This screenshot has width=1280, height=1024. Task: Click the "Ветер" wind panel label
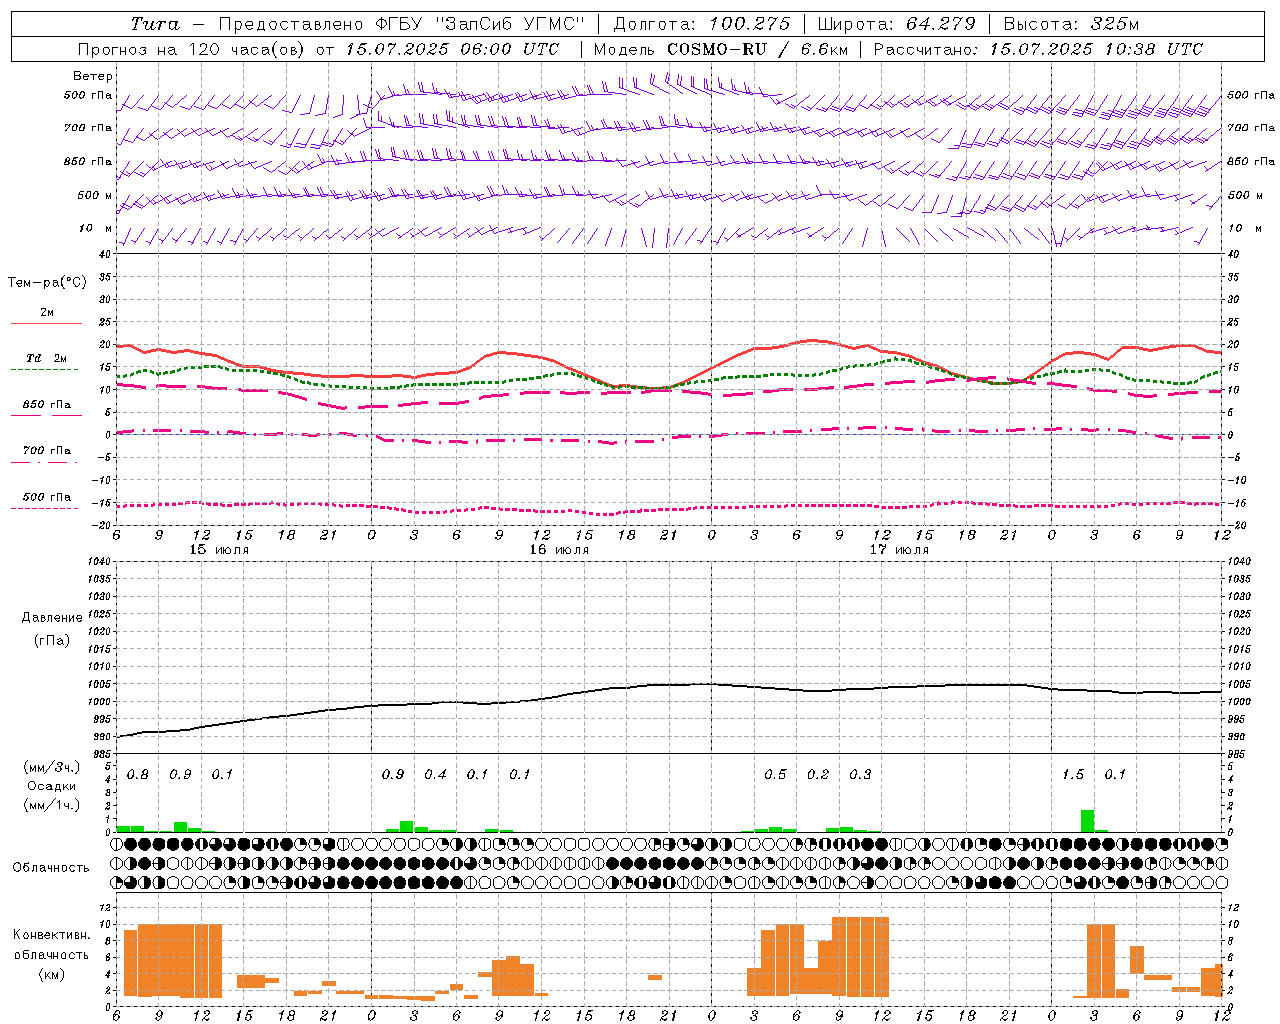point(93,76)
